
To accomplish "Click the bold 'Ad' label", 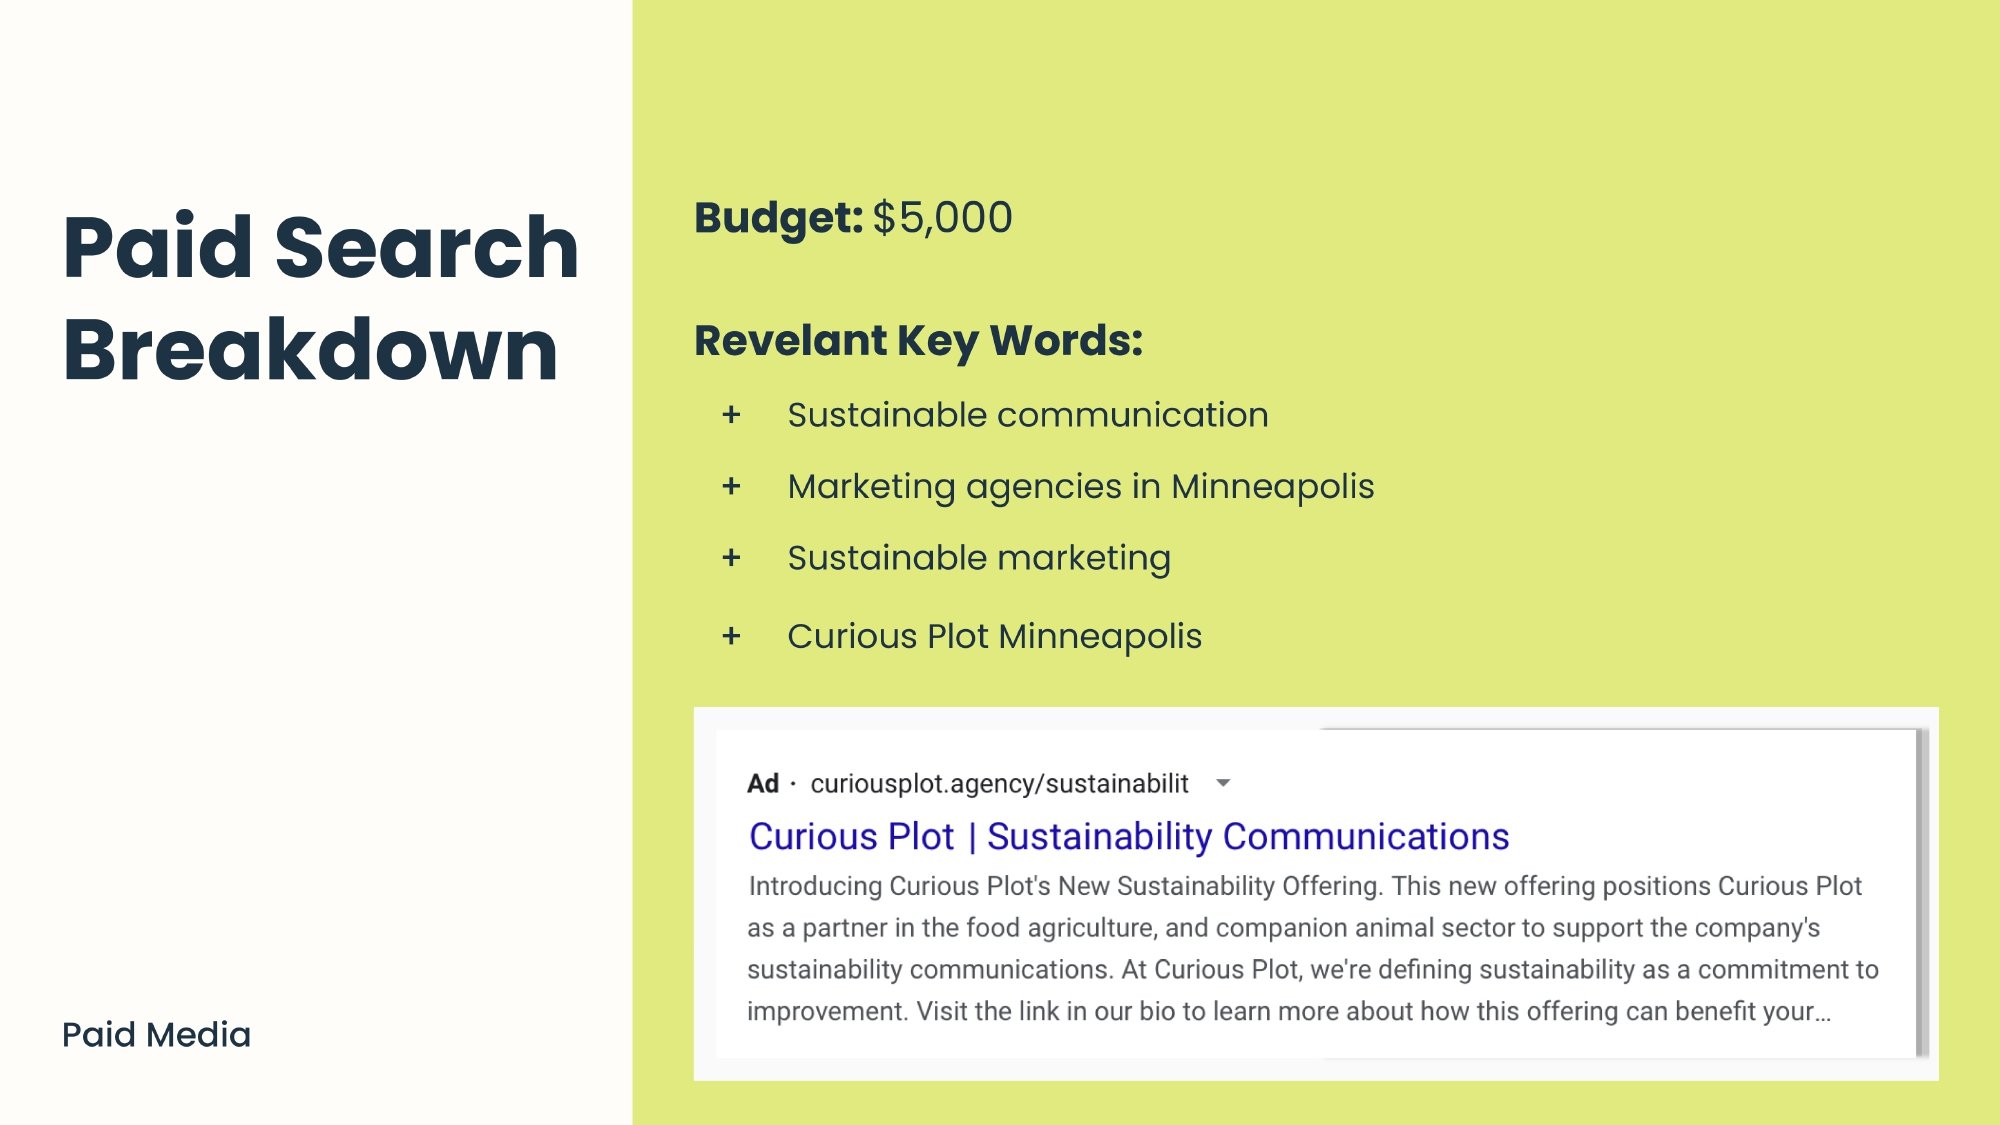I will click(x=763, y=783).
